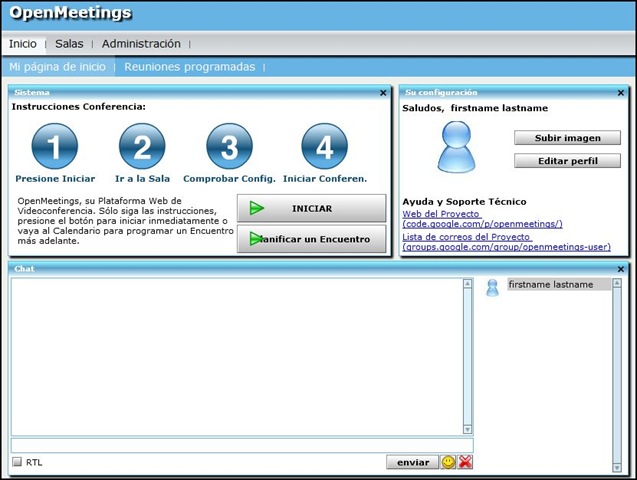This screenshot has width=637, height=480.
Task: Open the Salas menu
Action: pyautogui.click(x=69, y=44)
